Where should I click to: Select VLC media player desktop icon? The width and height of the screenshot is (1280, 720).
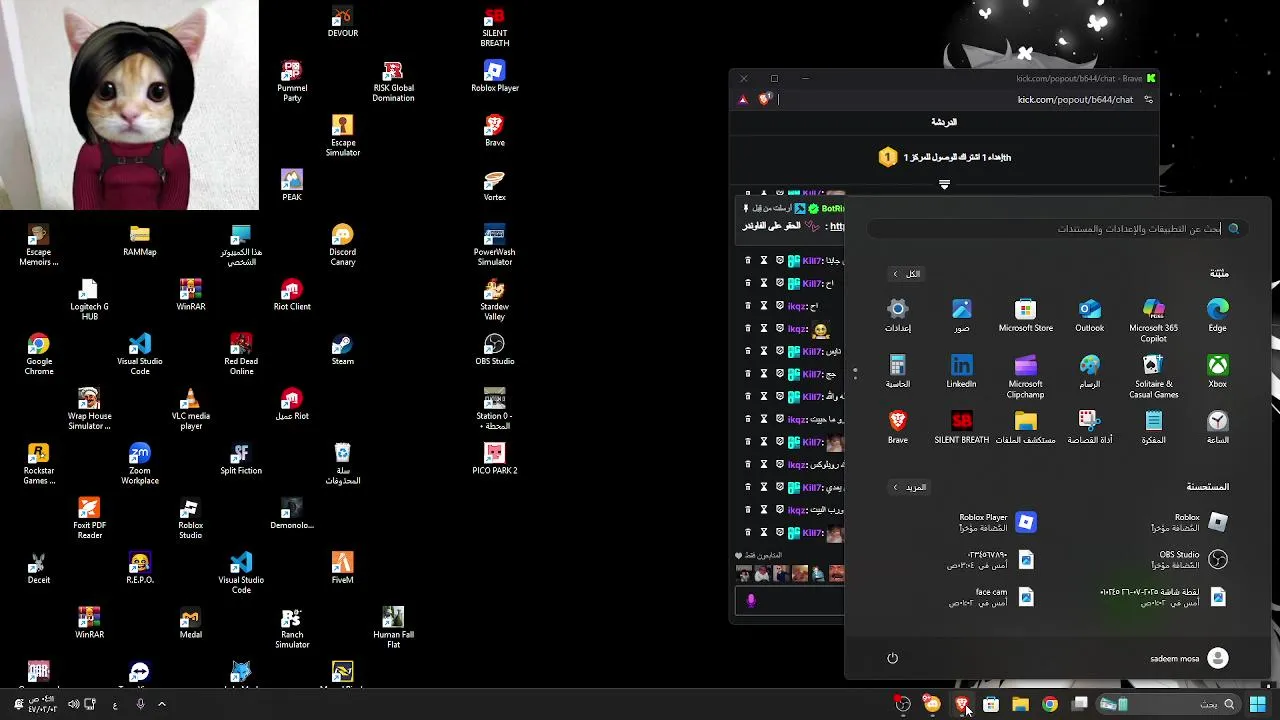[x=190, y=410]
